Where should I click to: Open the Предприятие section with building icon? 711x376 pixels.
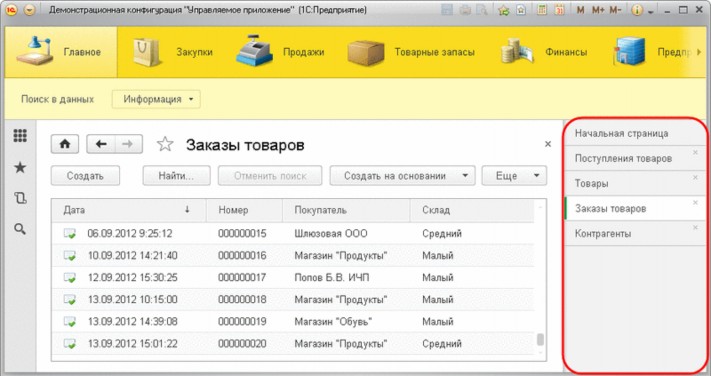[x=651, y=52]
